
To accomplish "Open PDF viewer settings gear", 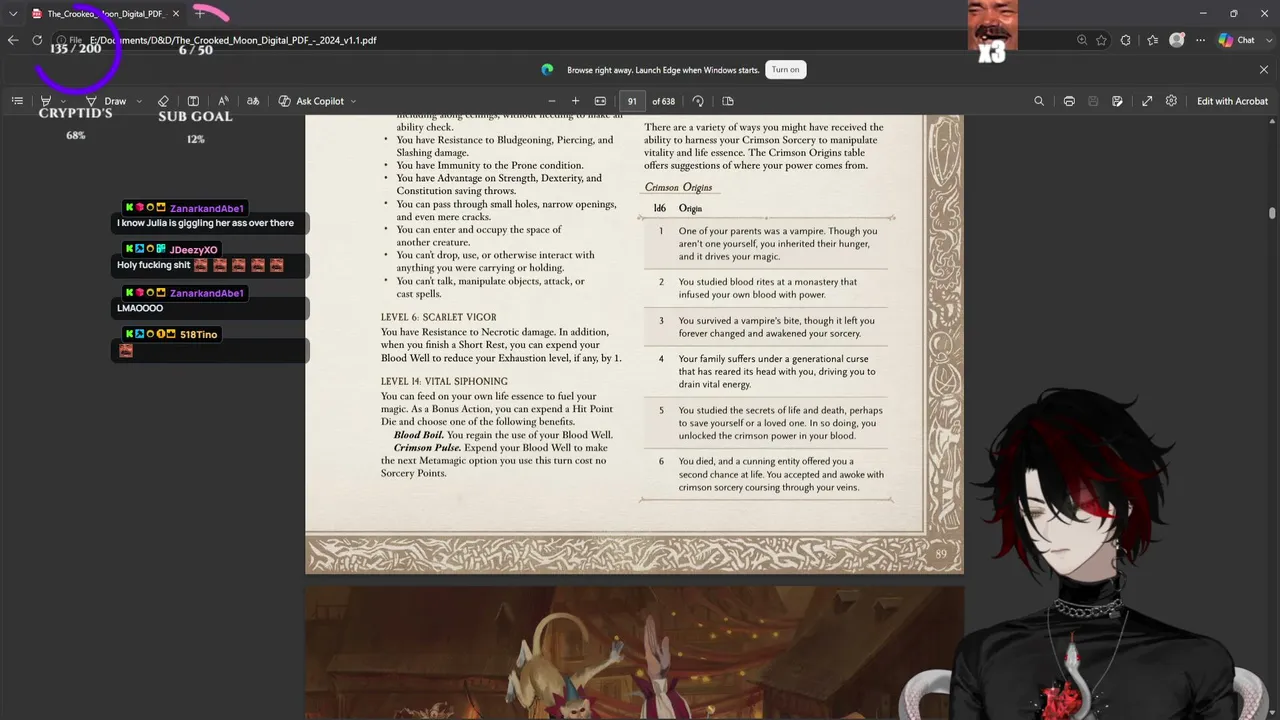I will tap(1171, 101).
